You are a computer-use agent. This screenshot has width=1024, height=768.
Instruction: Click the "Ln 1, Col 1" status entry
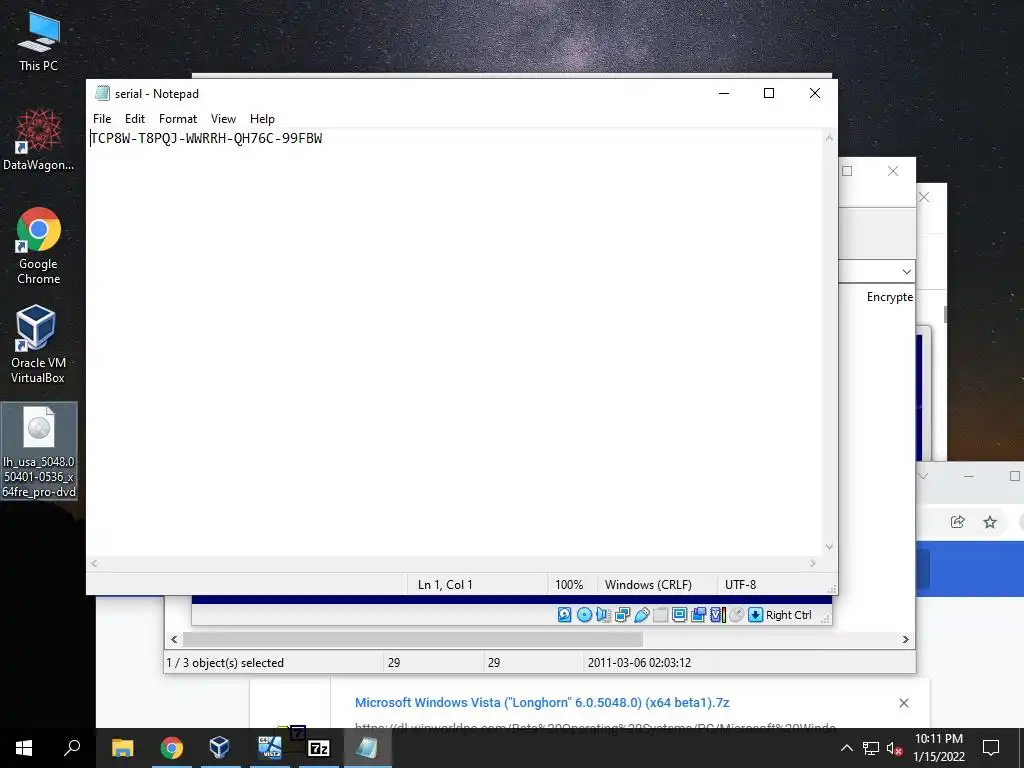(x=445, y=584)
